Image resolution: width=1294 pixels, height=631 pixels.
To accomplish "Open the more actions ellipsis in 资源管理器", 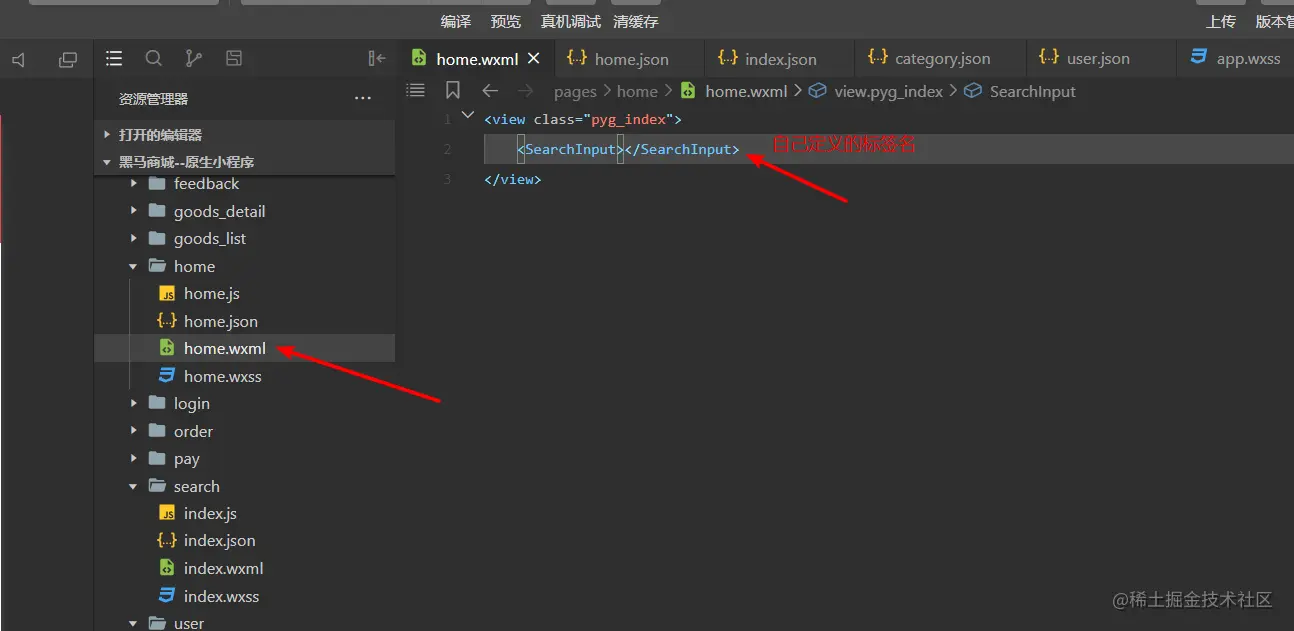I will pyautogui.click(x=363, y=98).
